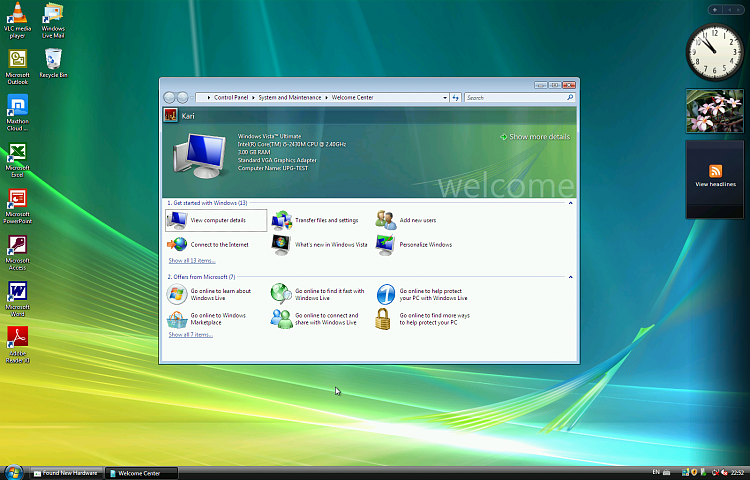Select the Adobe Reader desktop icon

[x=18, y=345]
